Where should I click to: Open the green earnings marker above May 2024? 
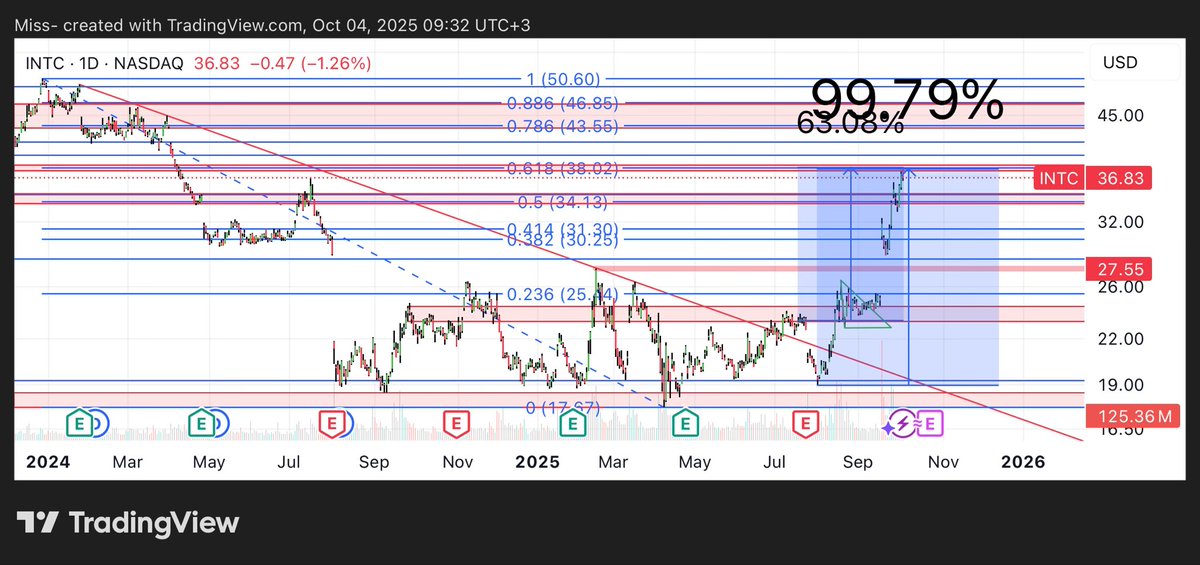point(203,423)
